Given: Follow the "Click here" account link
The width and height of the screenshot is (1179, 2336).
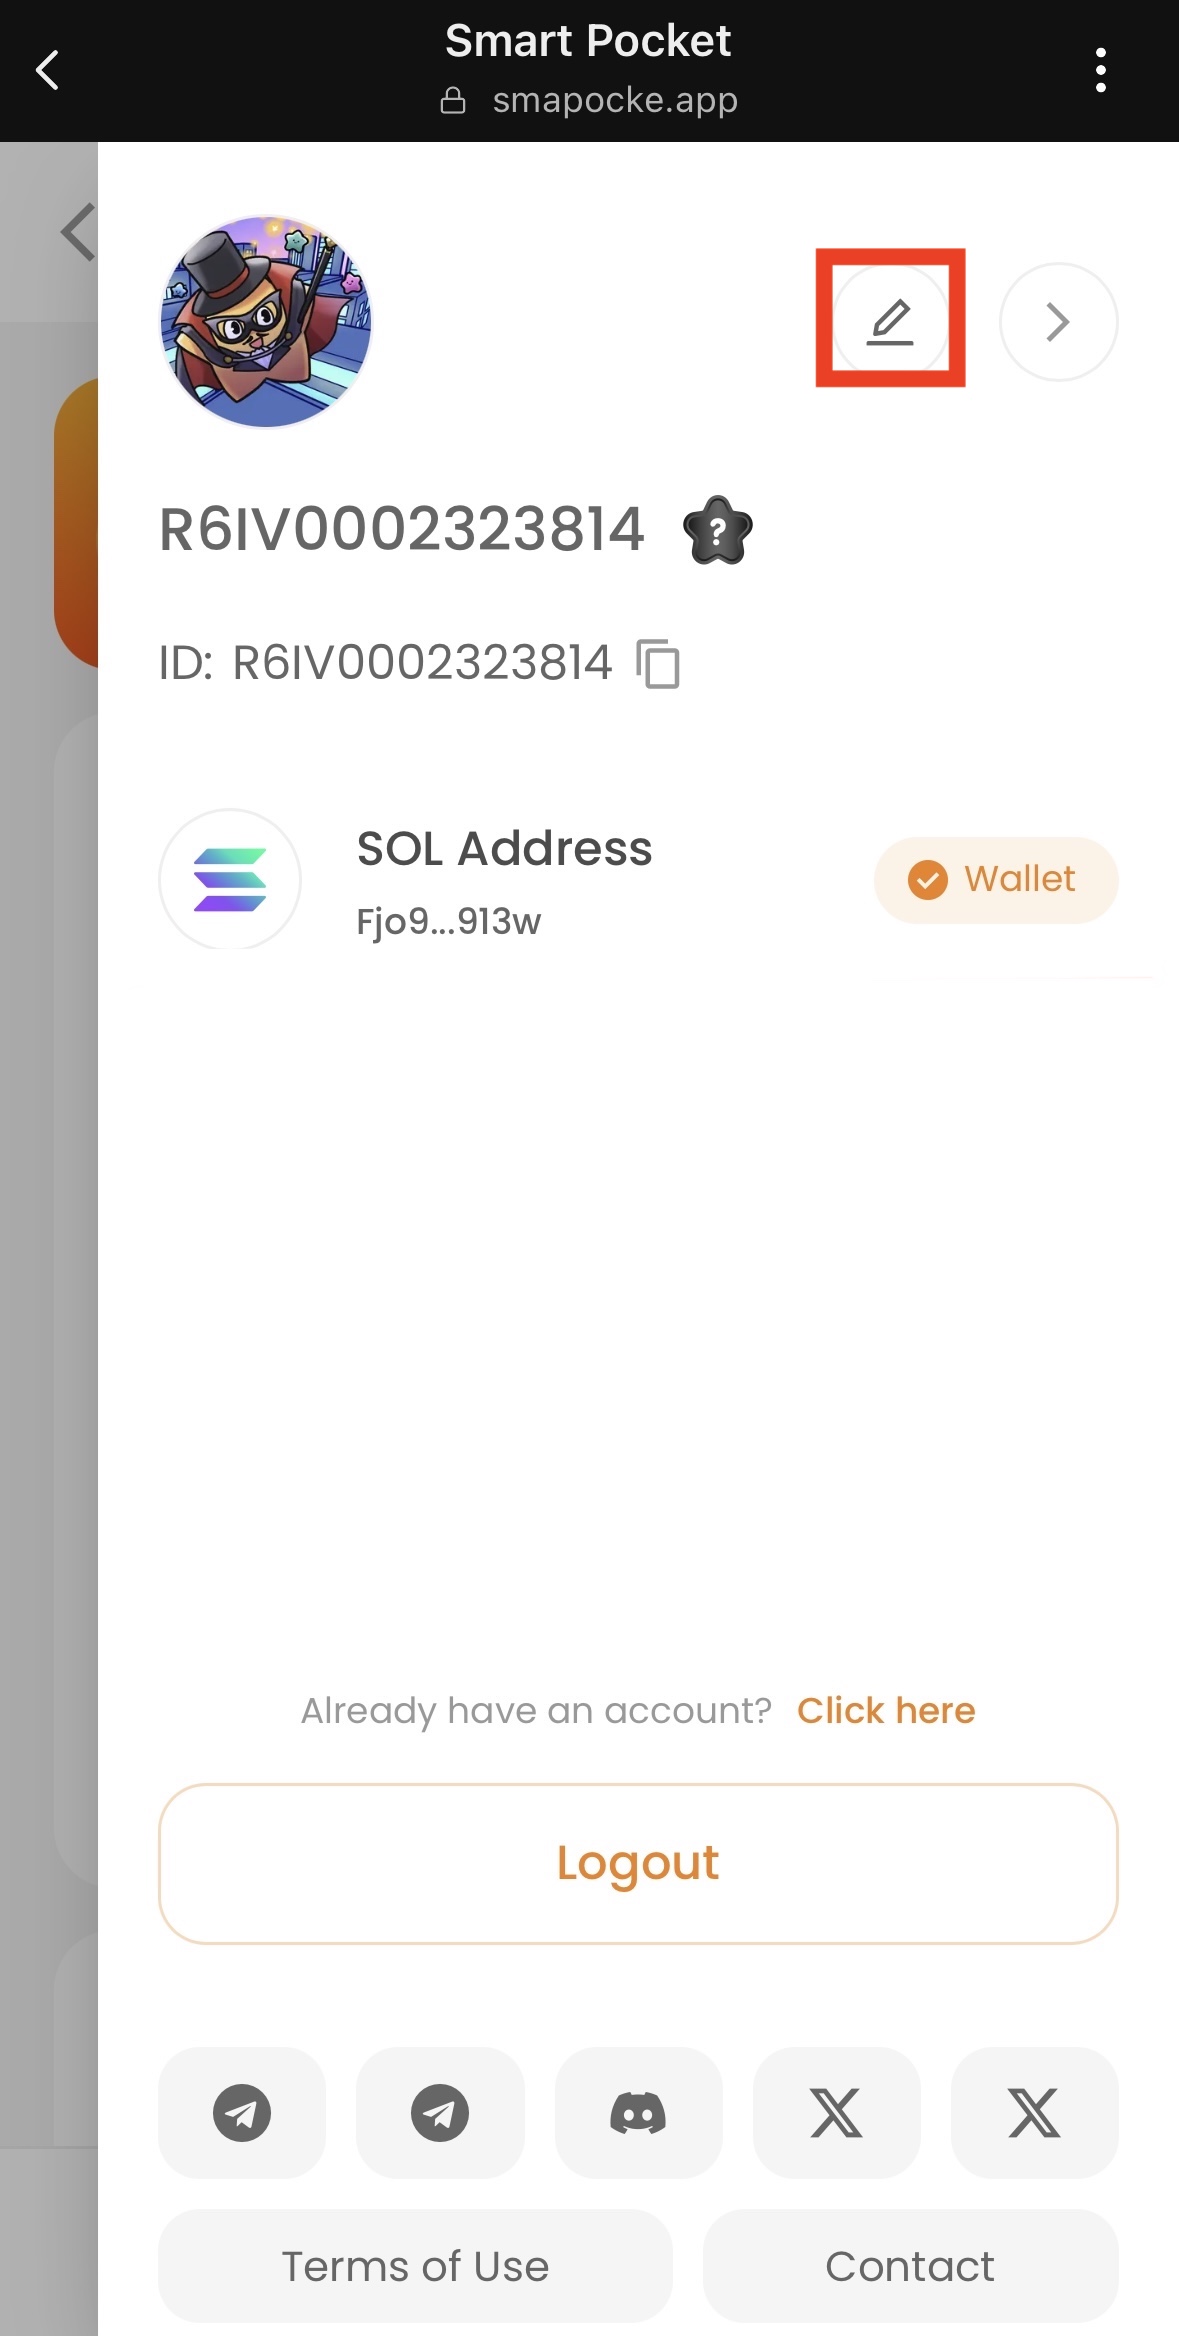Looking at the screenshot, I should pos(885,1710).
